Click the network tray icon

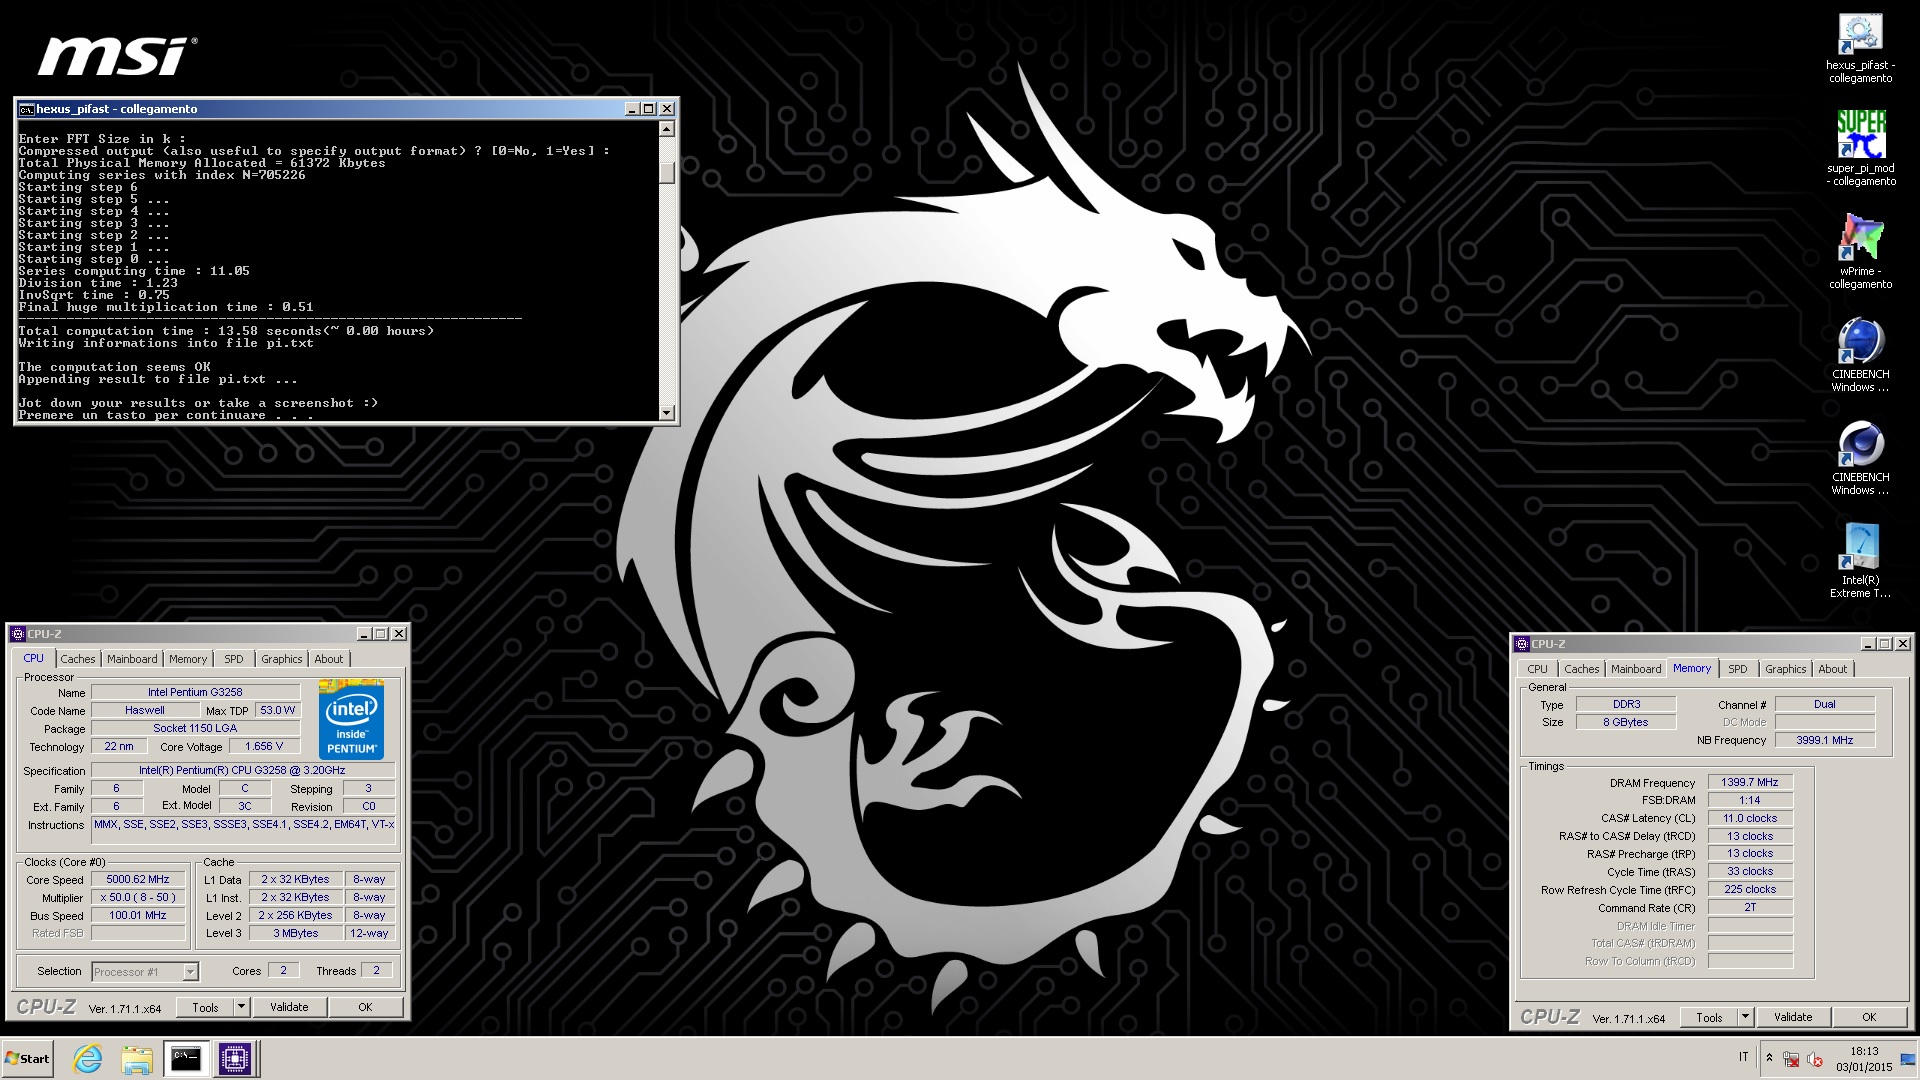(x=1791, y=1059)
